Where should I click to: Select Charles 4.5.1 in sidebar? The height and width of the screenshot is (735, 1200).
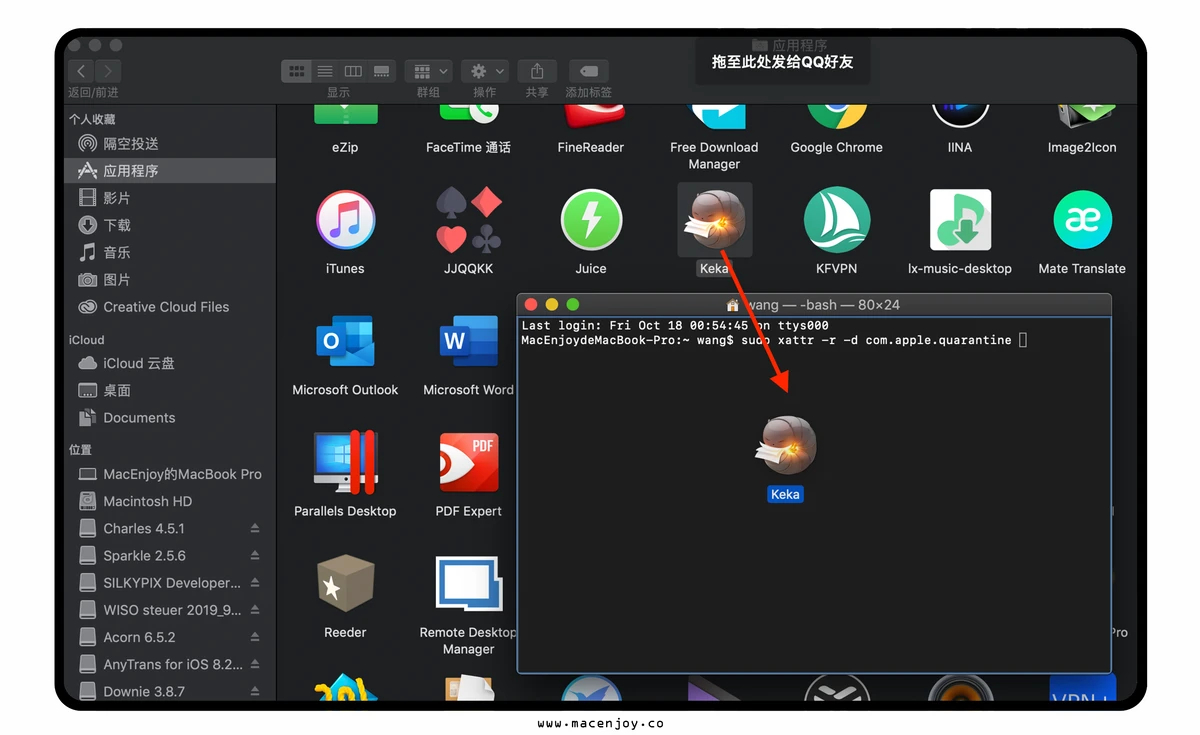click(171, 528)
